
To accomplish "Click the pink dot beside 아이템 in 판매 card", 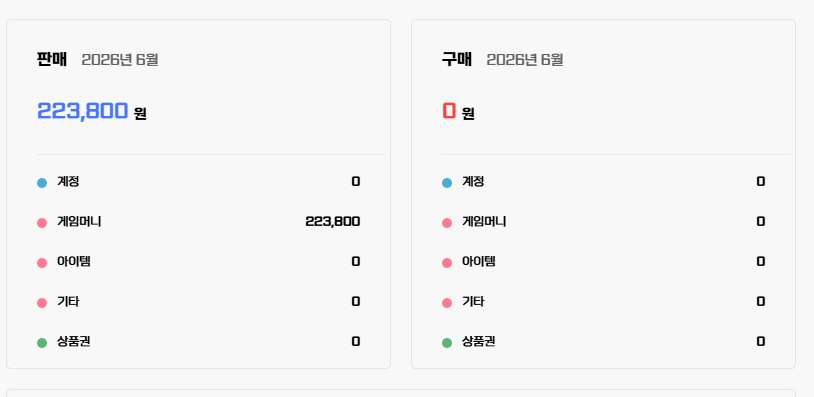I will [42, 263].
